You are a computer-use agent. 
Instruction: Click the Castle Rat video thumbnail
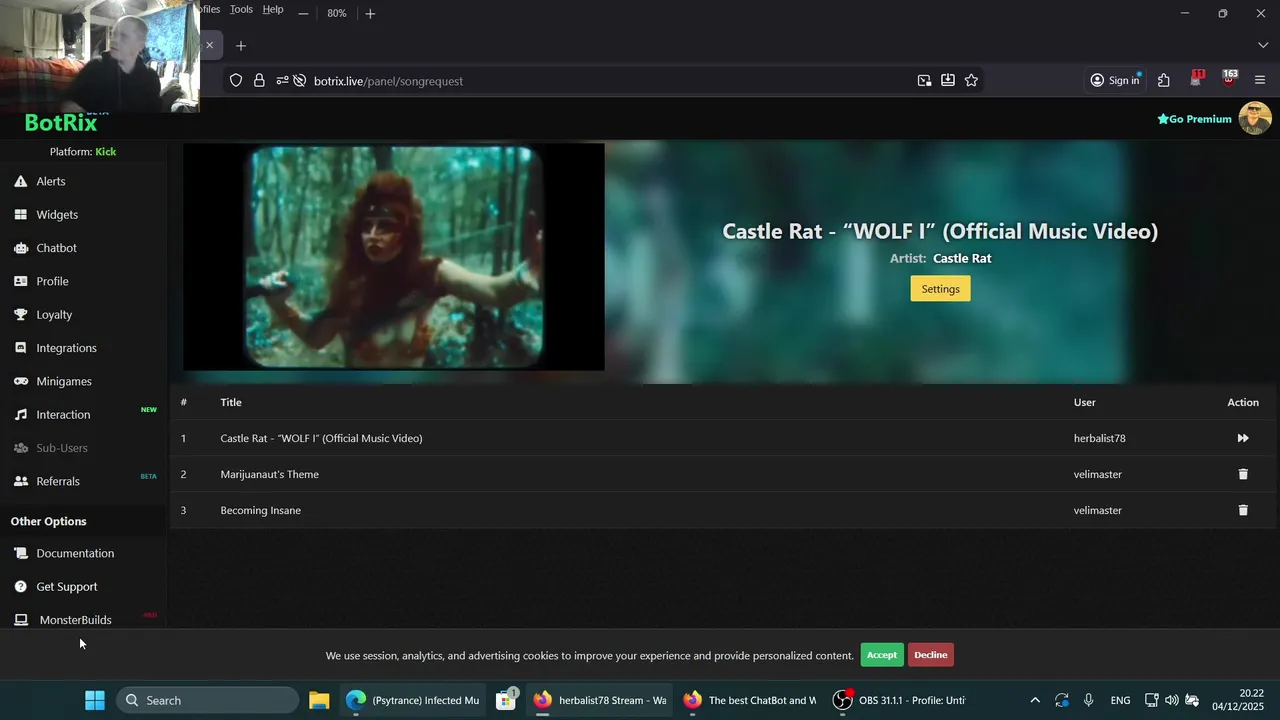[394, 257]
